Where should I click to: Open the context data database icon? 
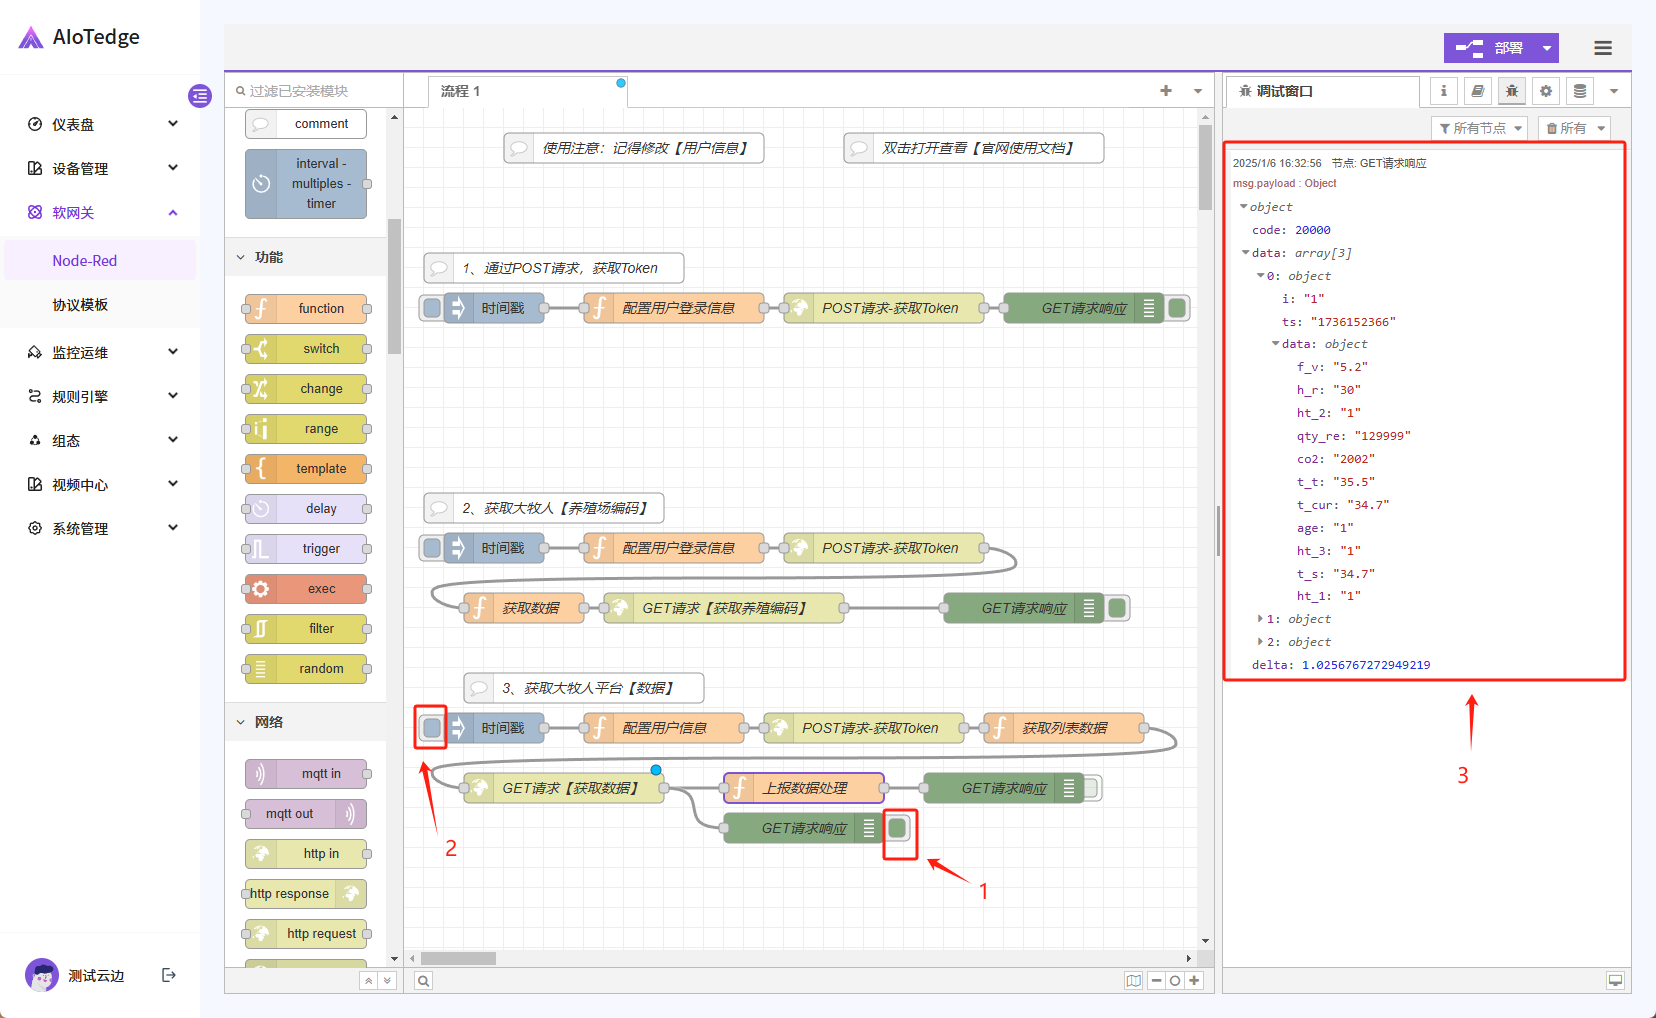(x=1580, y=91)
